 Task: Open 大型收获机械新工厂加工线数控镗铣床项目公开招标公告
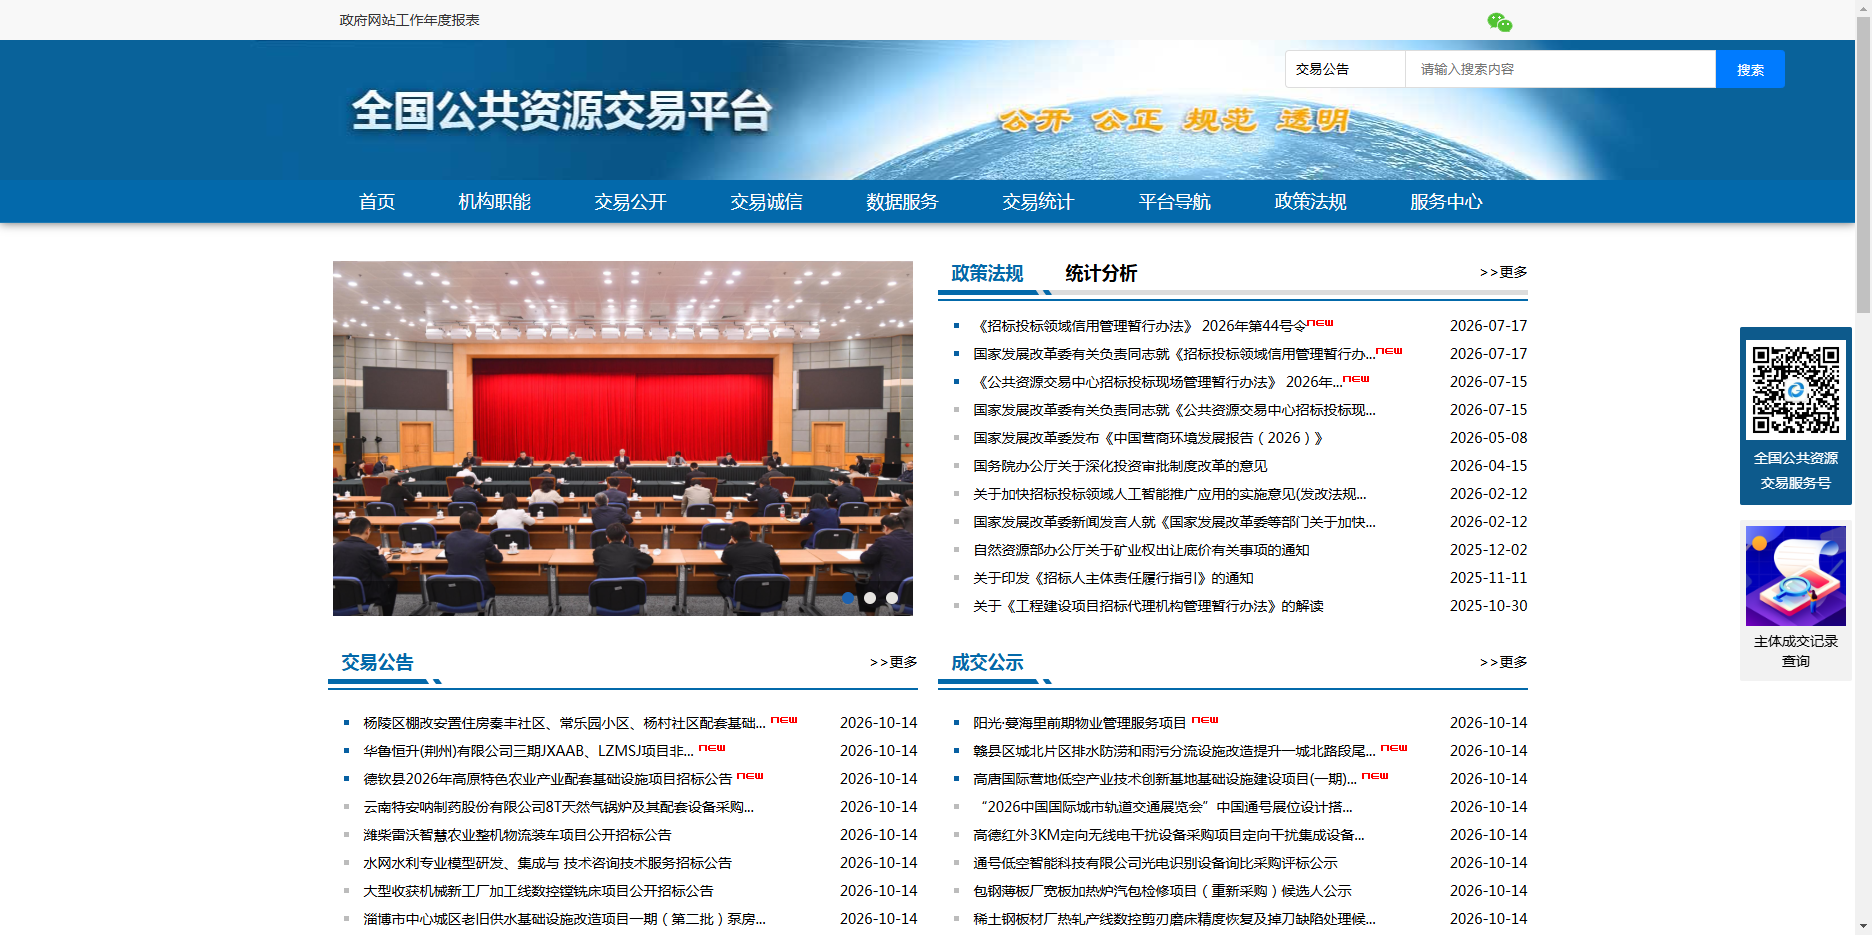click(538, 891)
